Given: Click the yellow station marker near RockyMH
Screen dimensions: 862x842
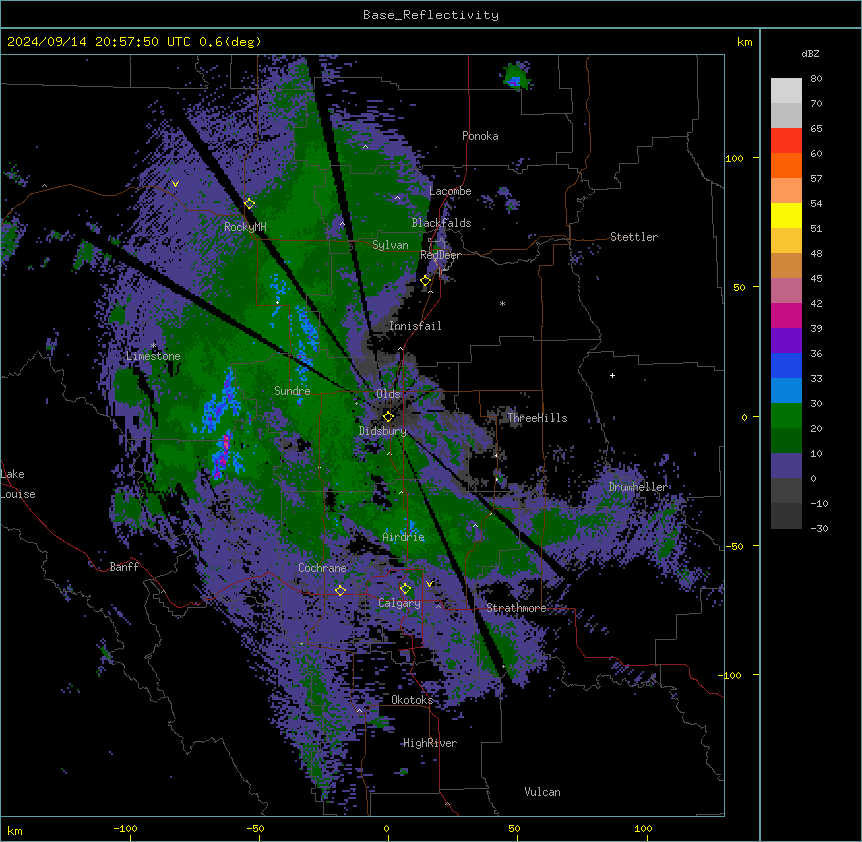Looking at the screenshot, I should tap(250, 204).
